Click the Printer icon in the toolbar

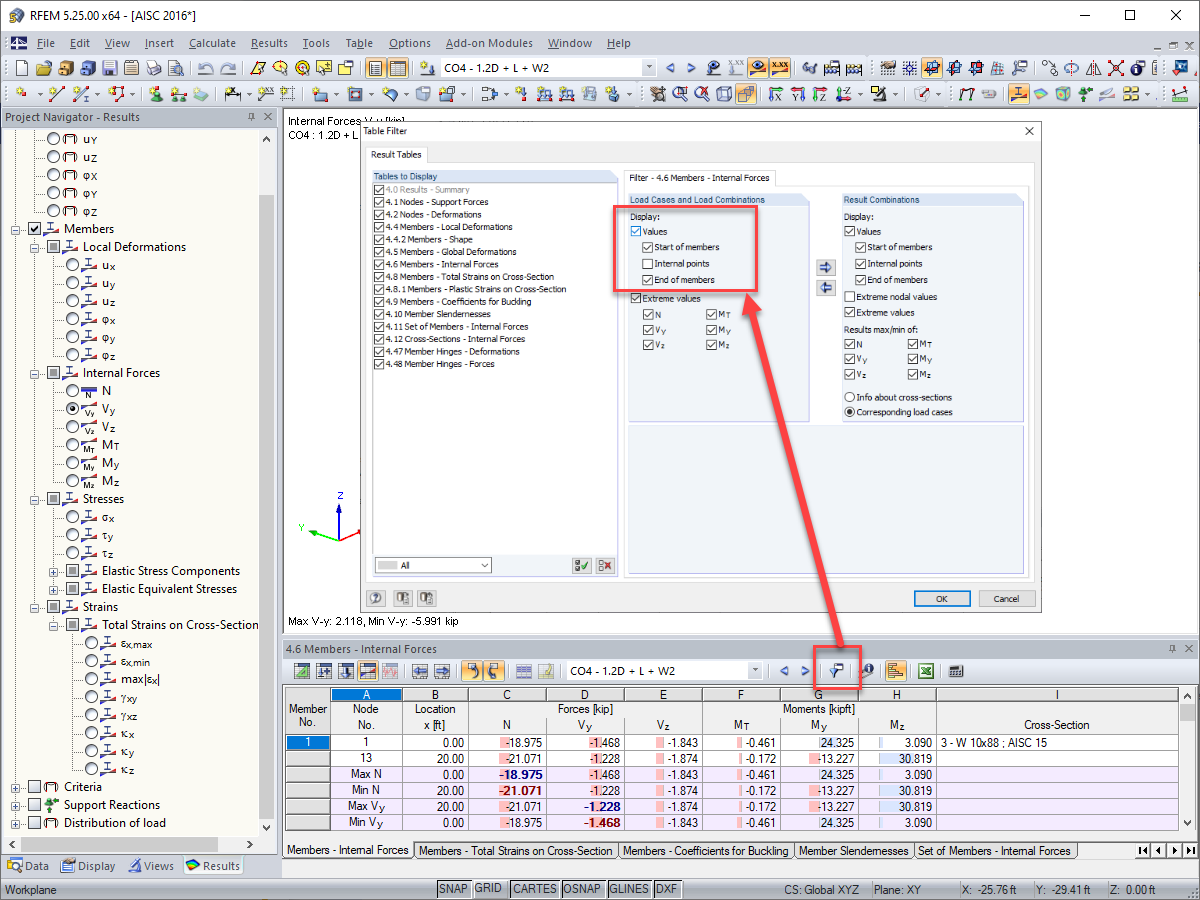coord(153,67)
